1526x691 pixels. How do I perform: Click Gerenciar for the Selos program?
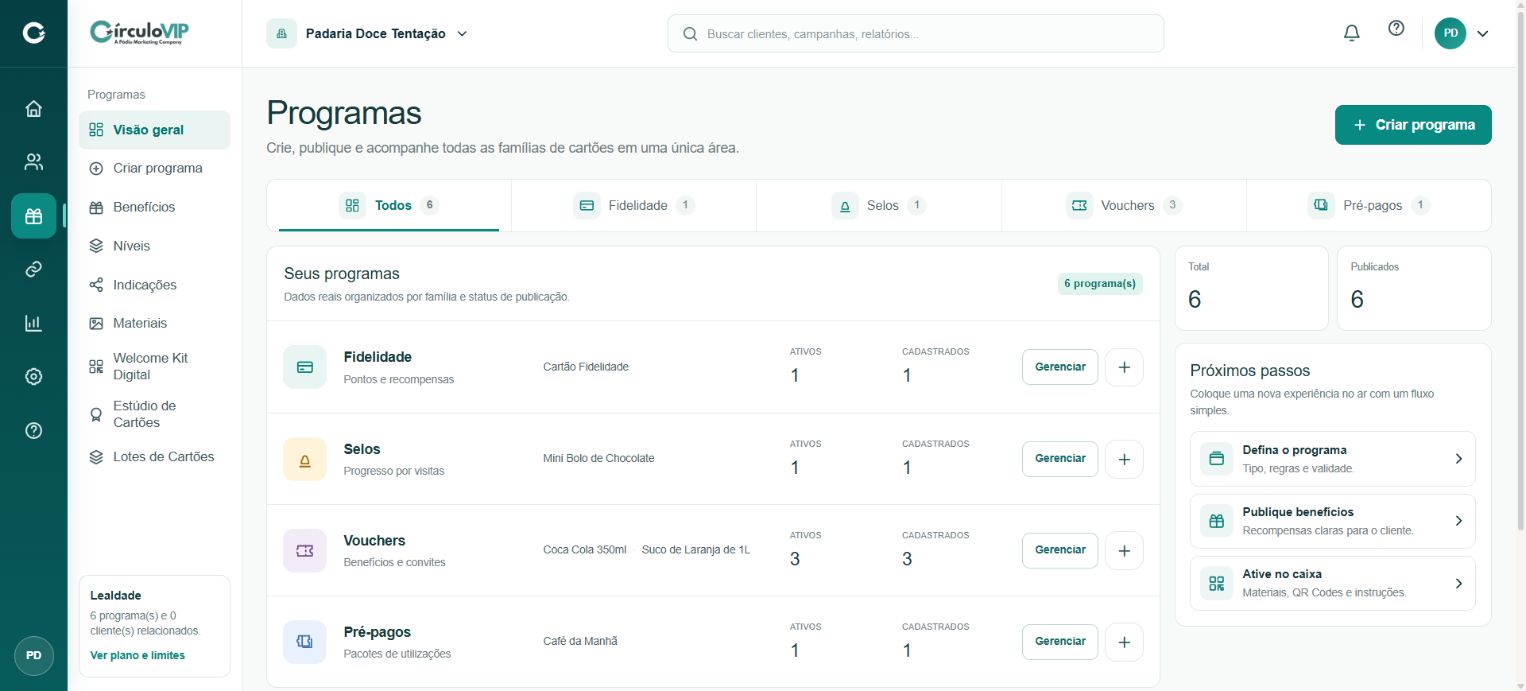tap(1060, 459)
